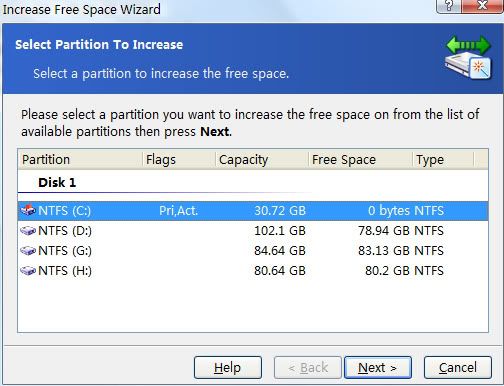This screenshot has height=386, width=504.
Task: Select the highlighted NTFS (C:) partition
Action: pyautogui.click(x=253, y=211)
